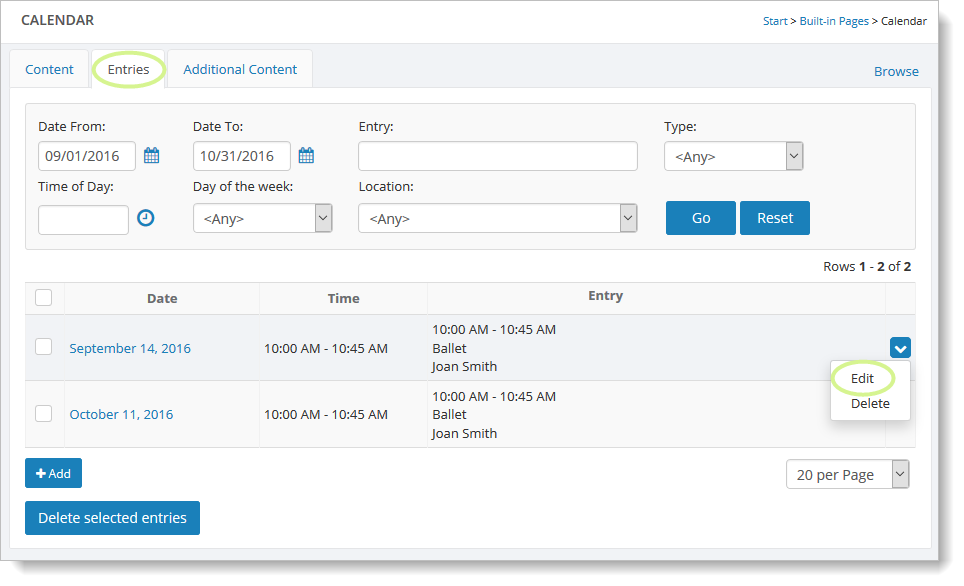Open the September 14 row action arrow

900,348
